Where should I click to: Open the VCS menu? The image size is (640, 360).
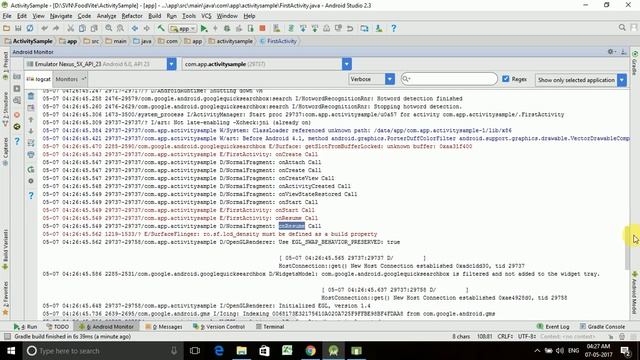tap(206, 16)
